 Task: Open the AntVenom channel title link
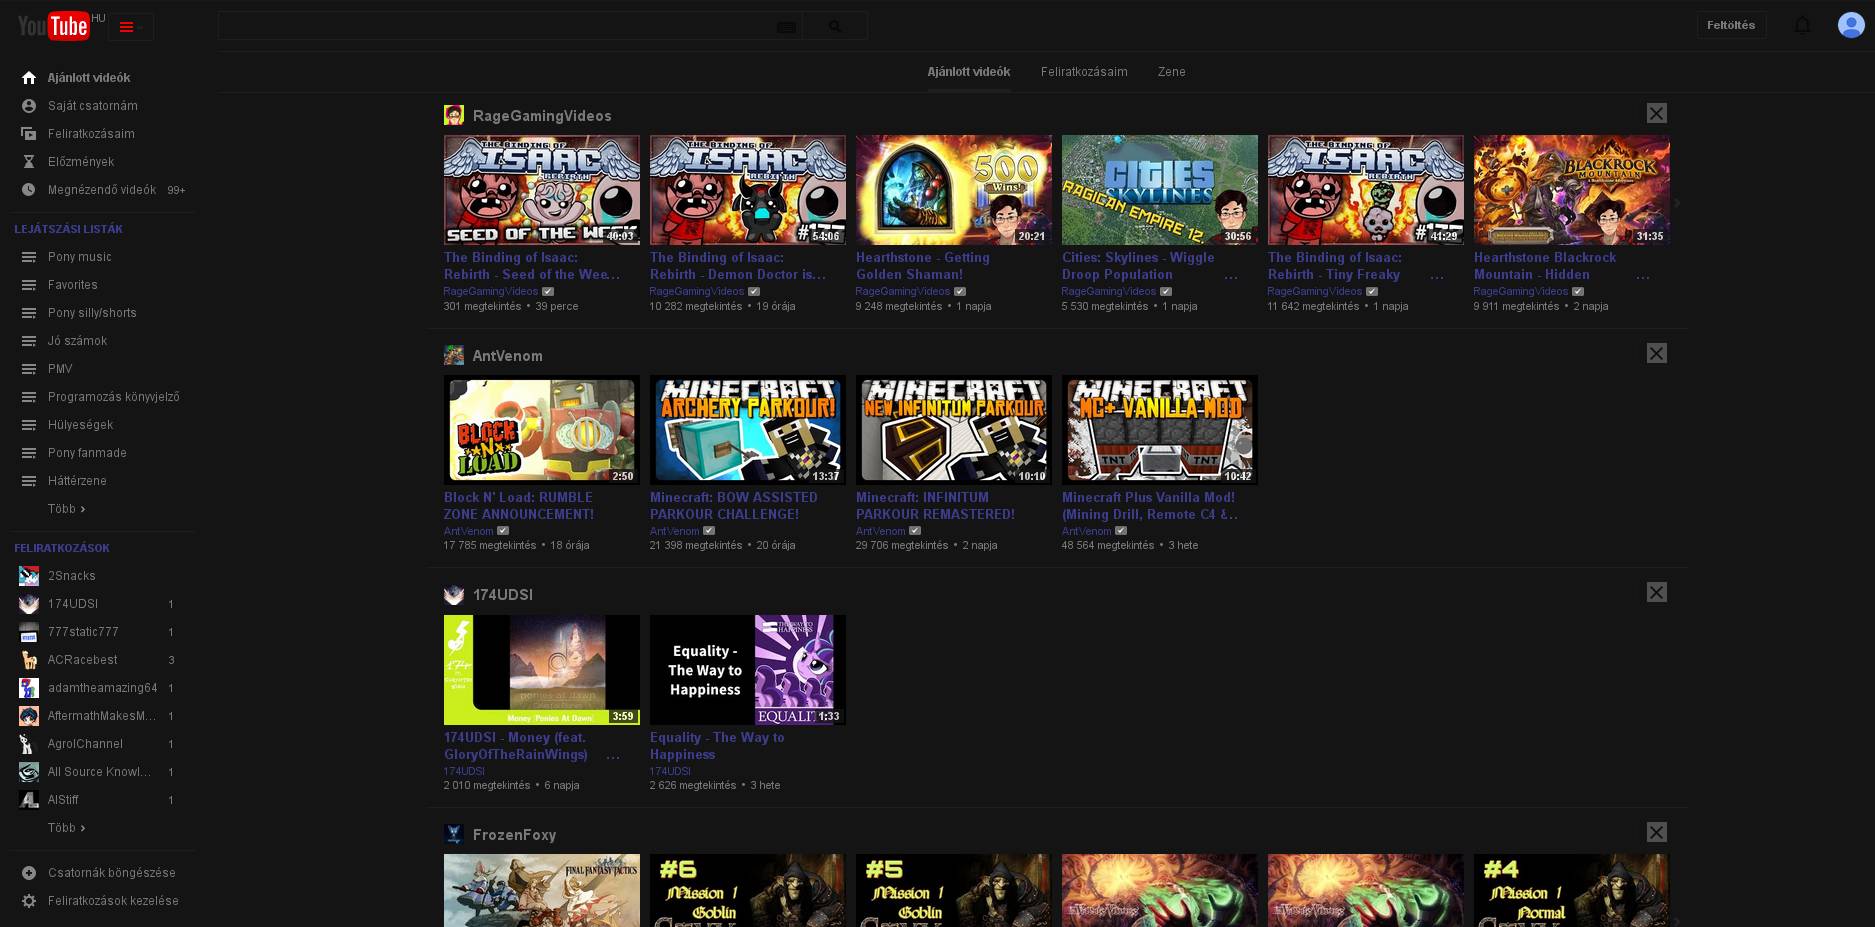508,356
